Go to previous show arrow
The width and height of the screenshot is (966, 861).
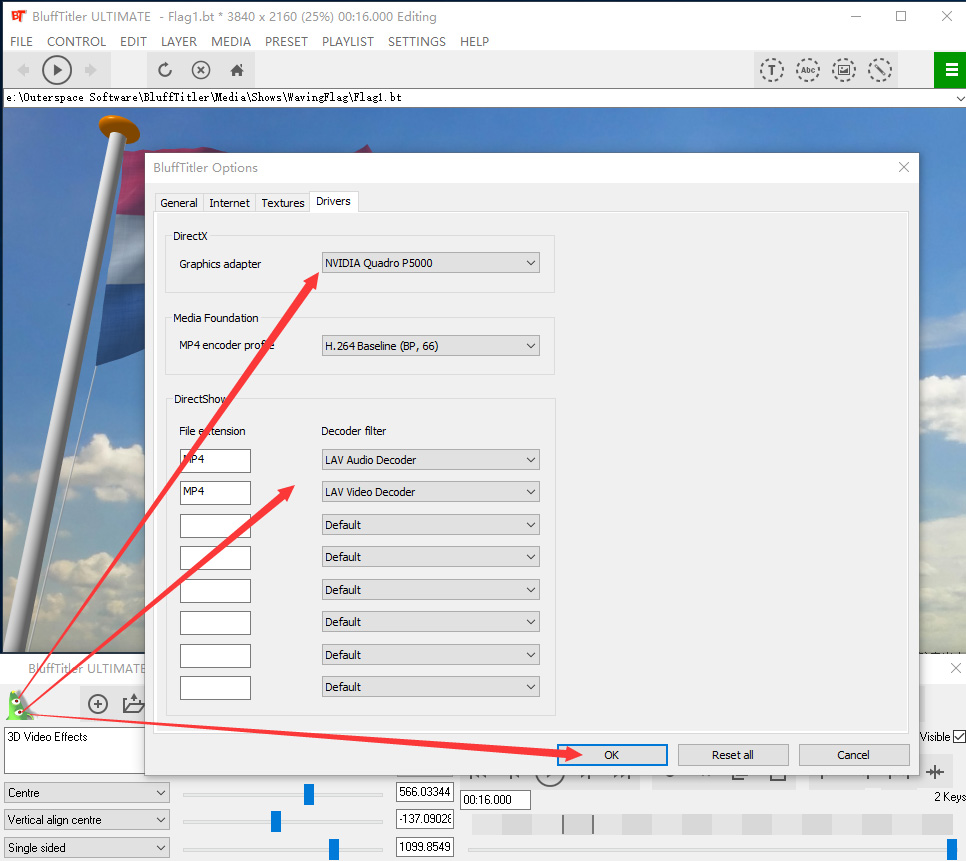[x=23, y=70]
